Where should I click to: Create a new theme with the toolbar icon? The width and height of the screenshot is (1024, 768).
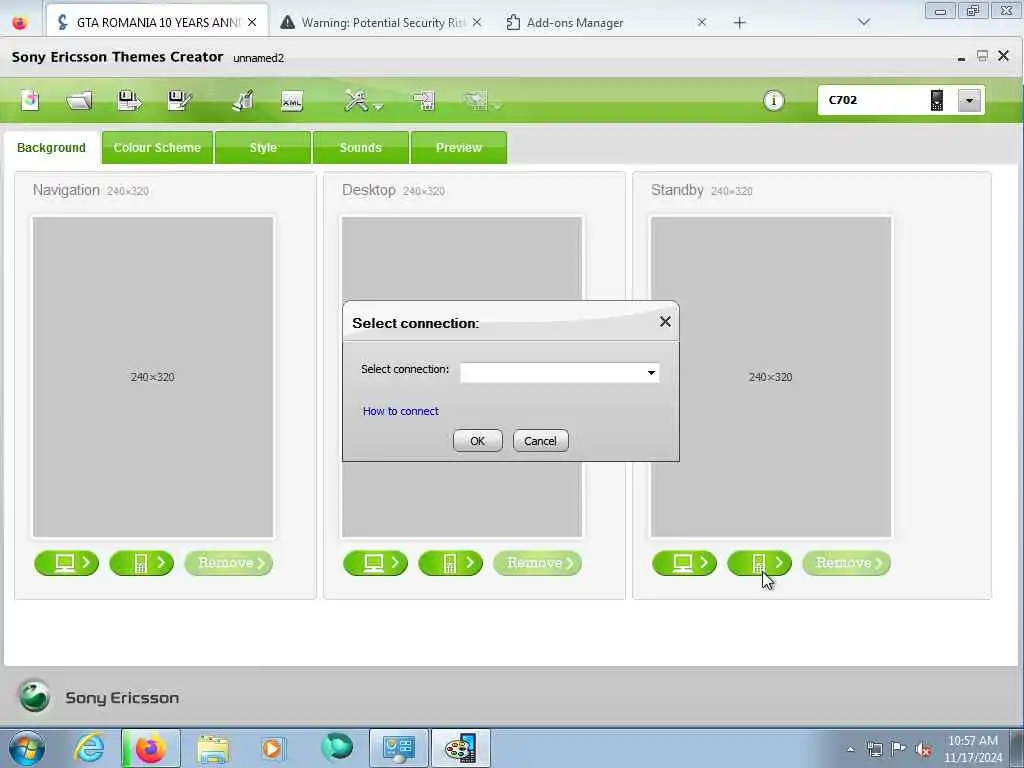coord(30,101)
